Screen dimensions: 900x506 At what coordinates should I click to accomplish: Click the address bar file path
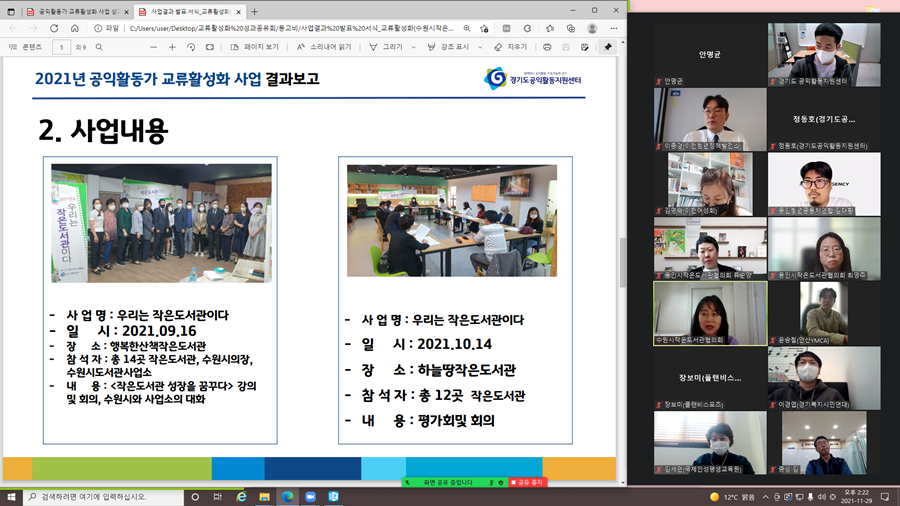292,28
